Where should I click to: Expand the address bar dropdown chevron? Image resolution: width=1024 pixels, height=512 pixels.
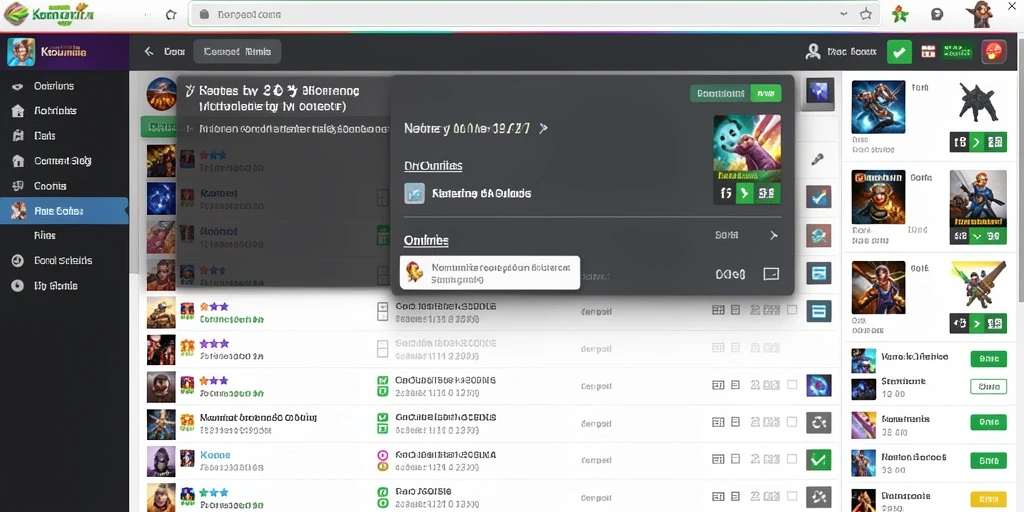point(844,14)
